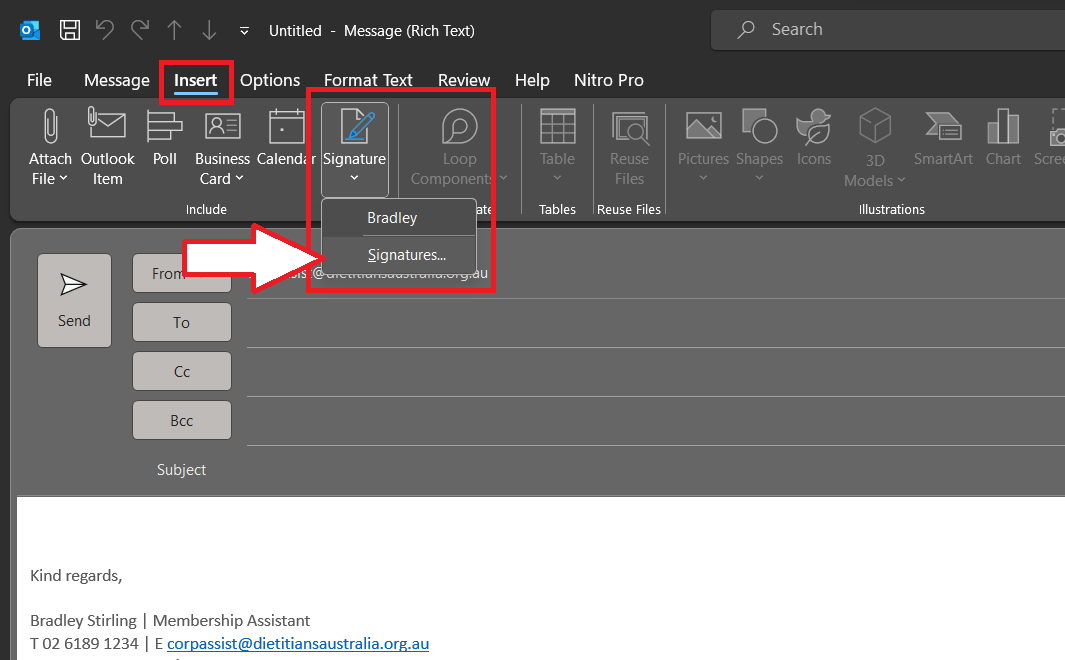Choose the Bradley signature from menu
This screenshot has height=660, width=1065.
(x=392, y=218)
